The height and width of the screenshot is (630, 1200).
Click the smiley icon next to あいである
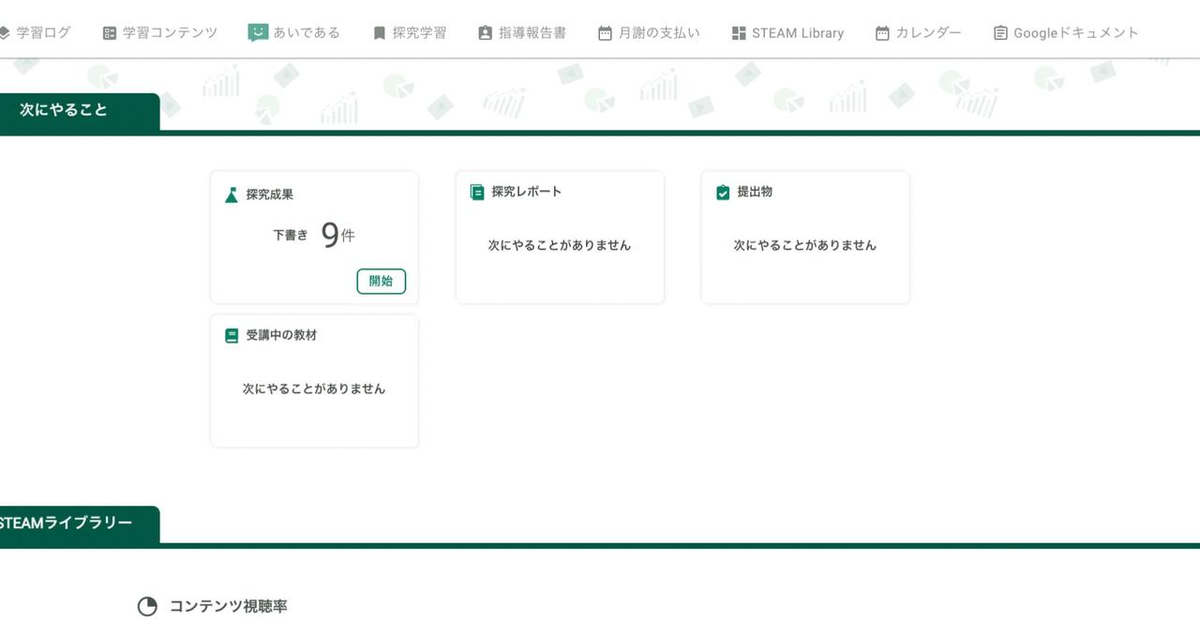[258, 31]
